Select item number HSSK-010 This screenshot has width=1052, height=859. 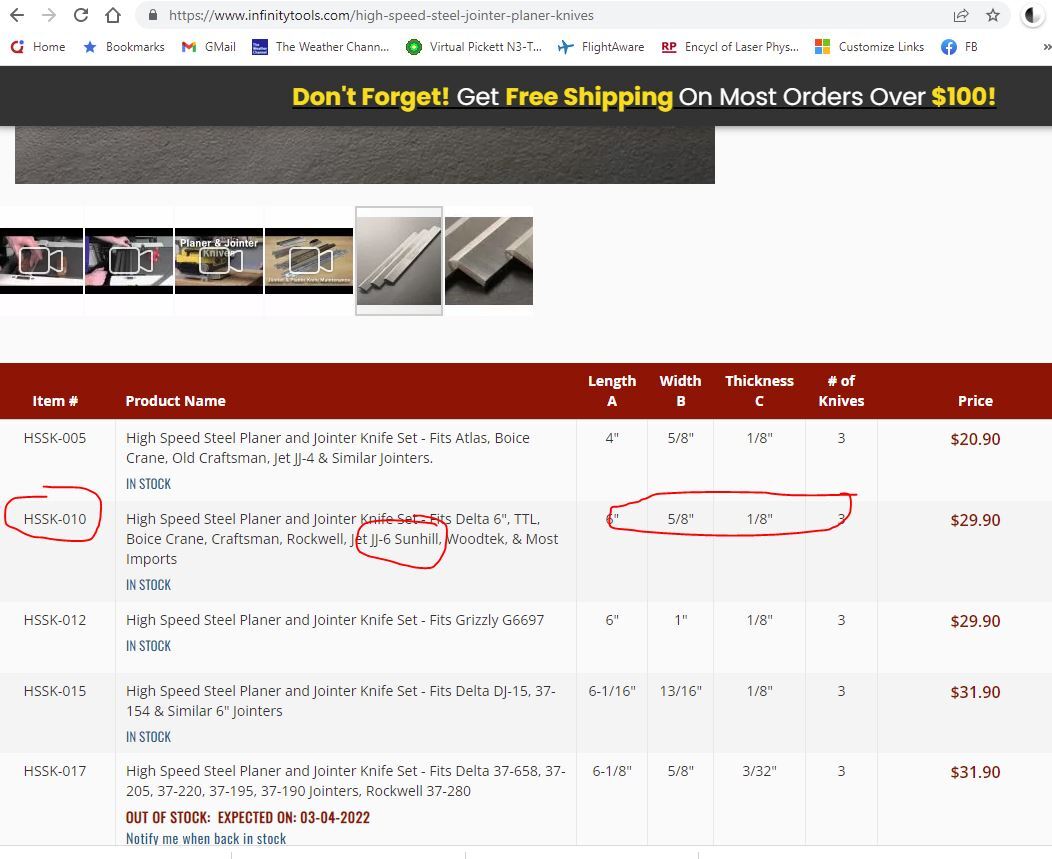(55, 519)
